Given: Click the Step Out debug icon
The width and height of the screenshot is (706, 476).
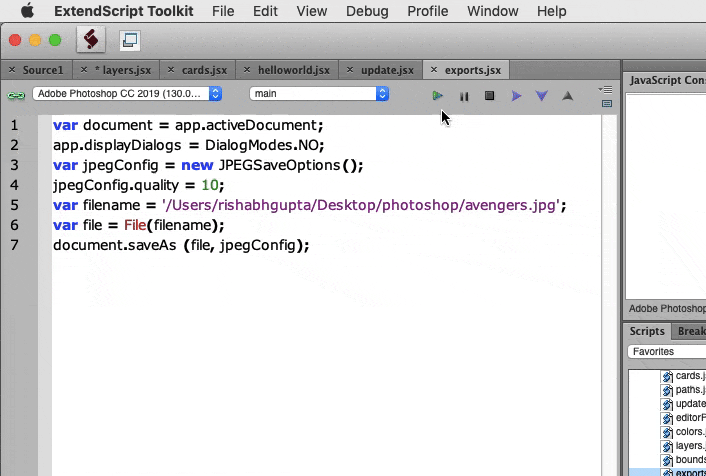Looking at the screenshot, I should click(568, 95).
